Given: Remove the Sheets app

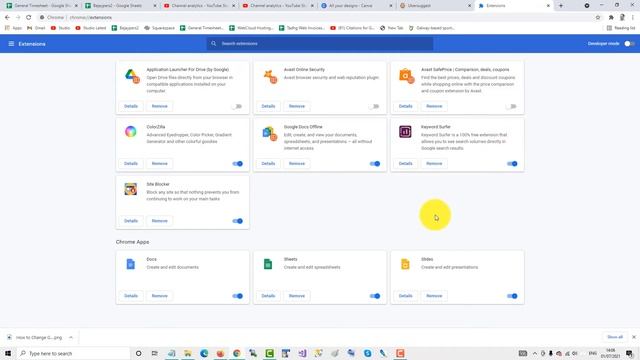Looking at the screenshot, I should 297,296.
